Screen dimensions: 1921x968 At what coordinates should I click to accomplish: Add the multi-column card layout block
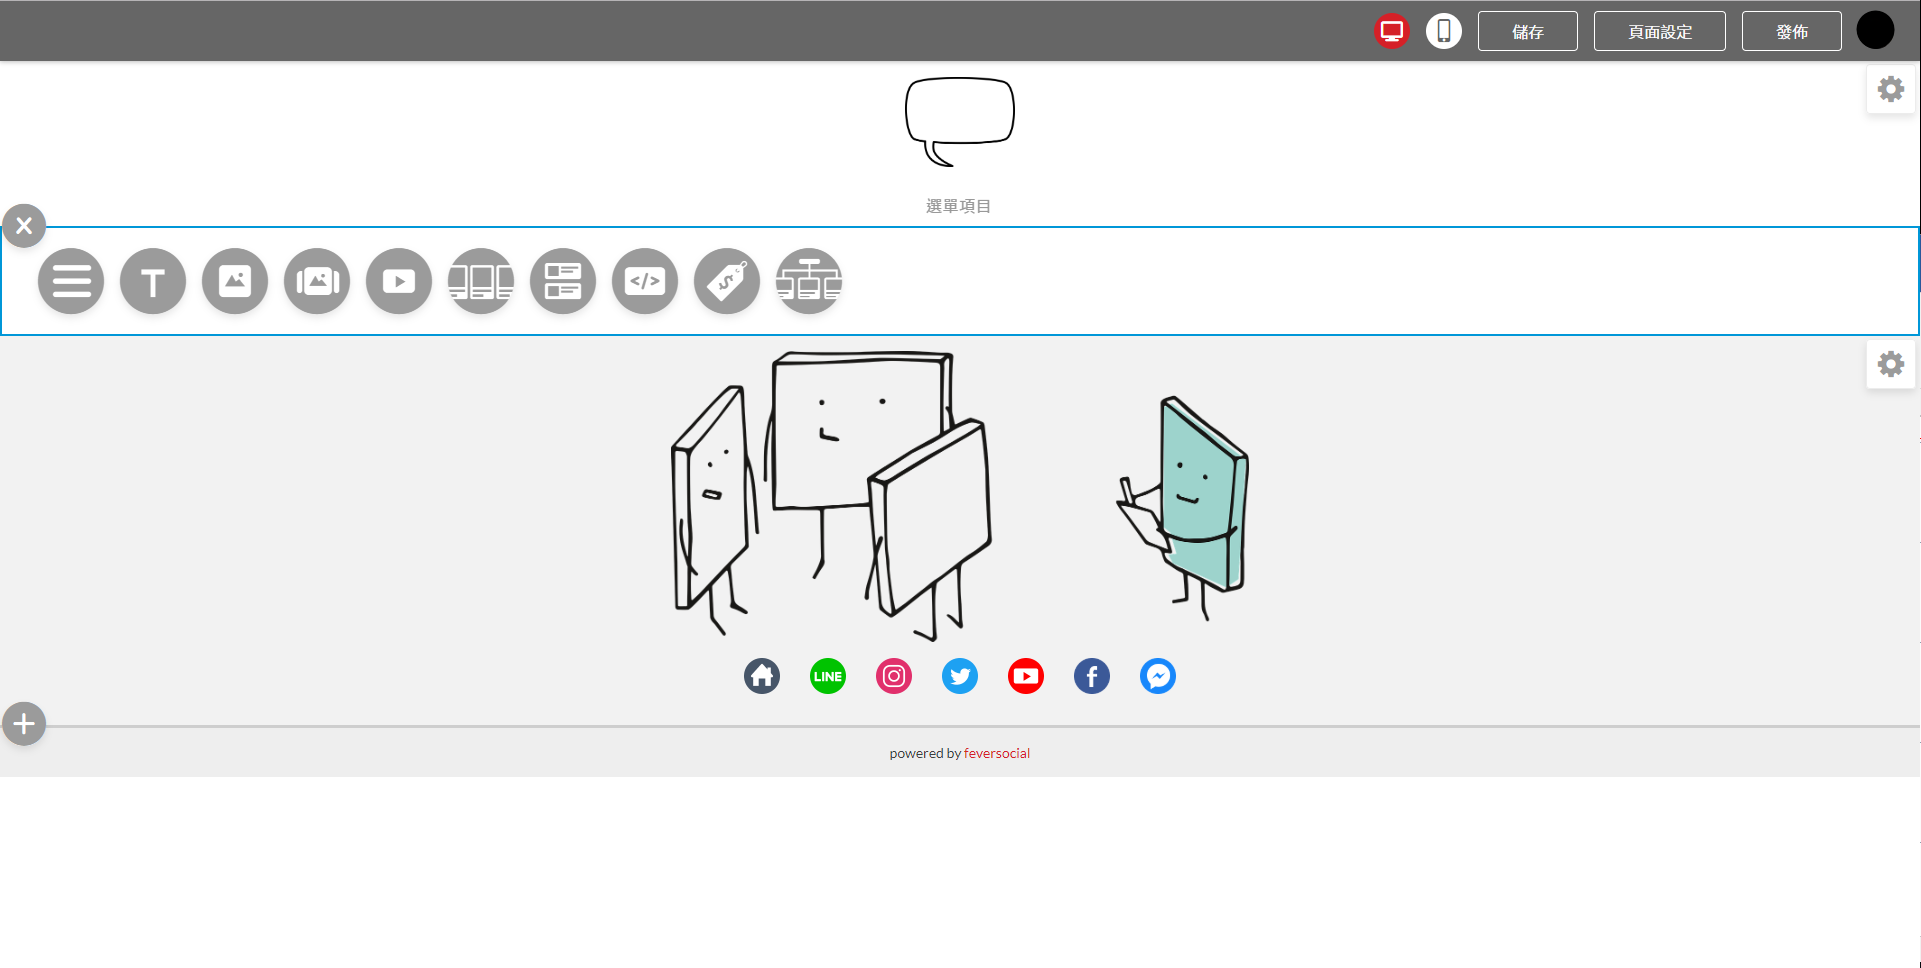click(481, 281)
